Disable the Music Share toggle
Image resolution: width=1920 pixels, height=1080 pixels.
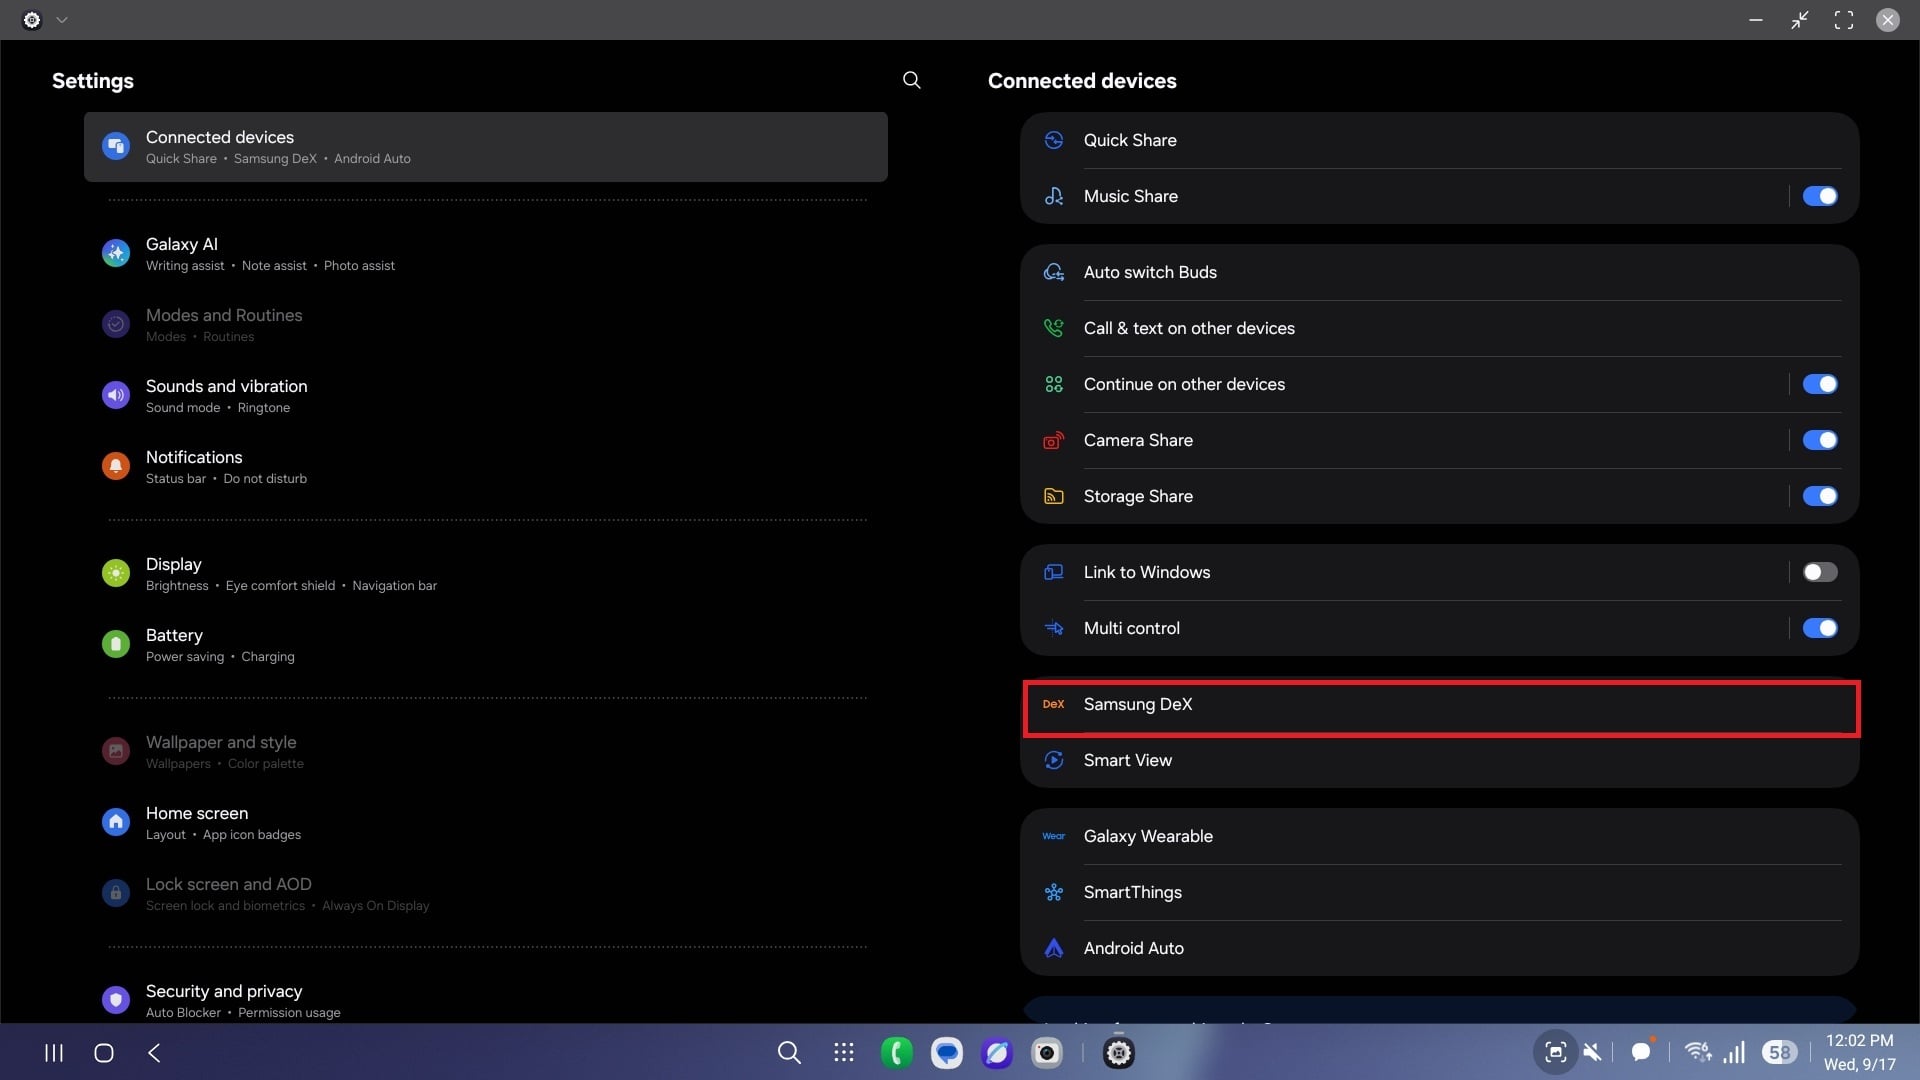point(1819,196)
